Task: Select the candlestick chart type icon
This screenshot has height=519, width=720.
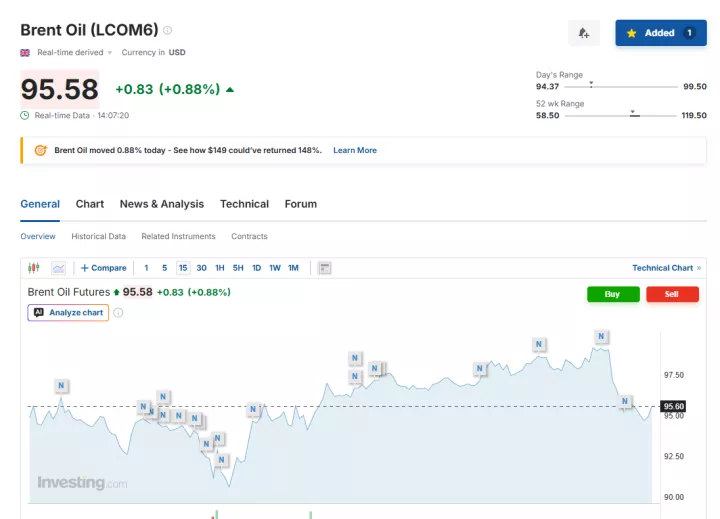Action: (x=34, y=268)
